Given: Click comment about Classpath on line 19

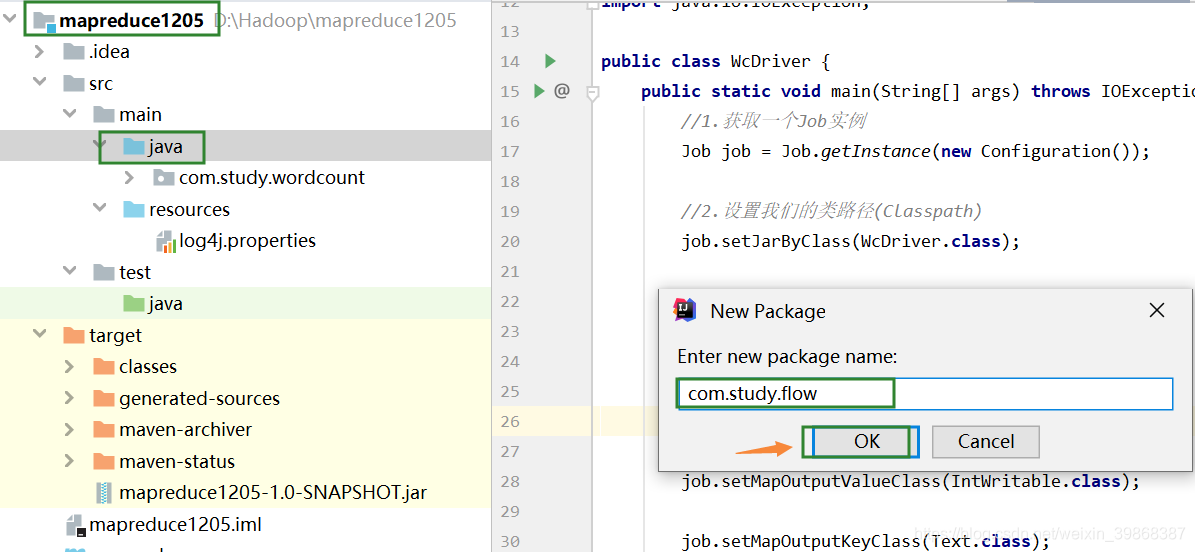Looking at the screenshot, I should (831, 211).
